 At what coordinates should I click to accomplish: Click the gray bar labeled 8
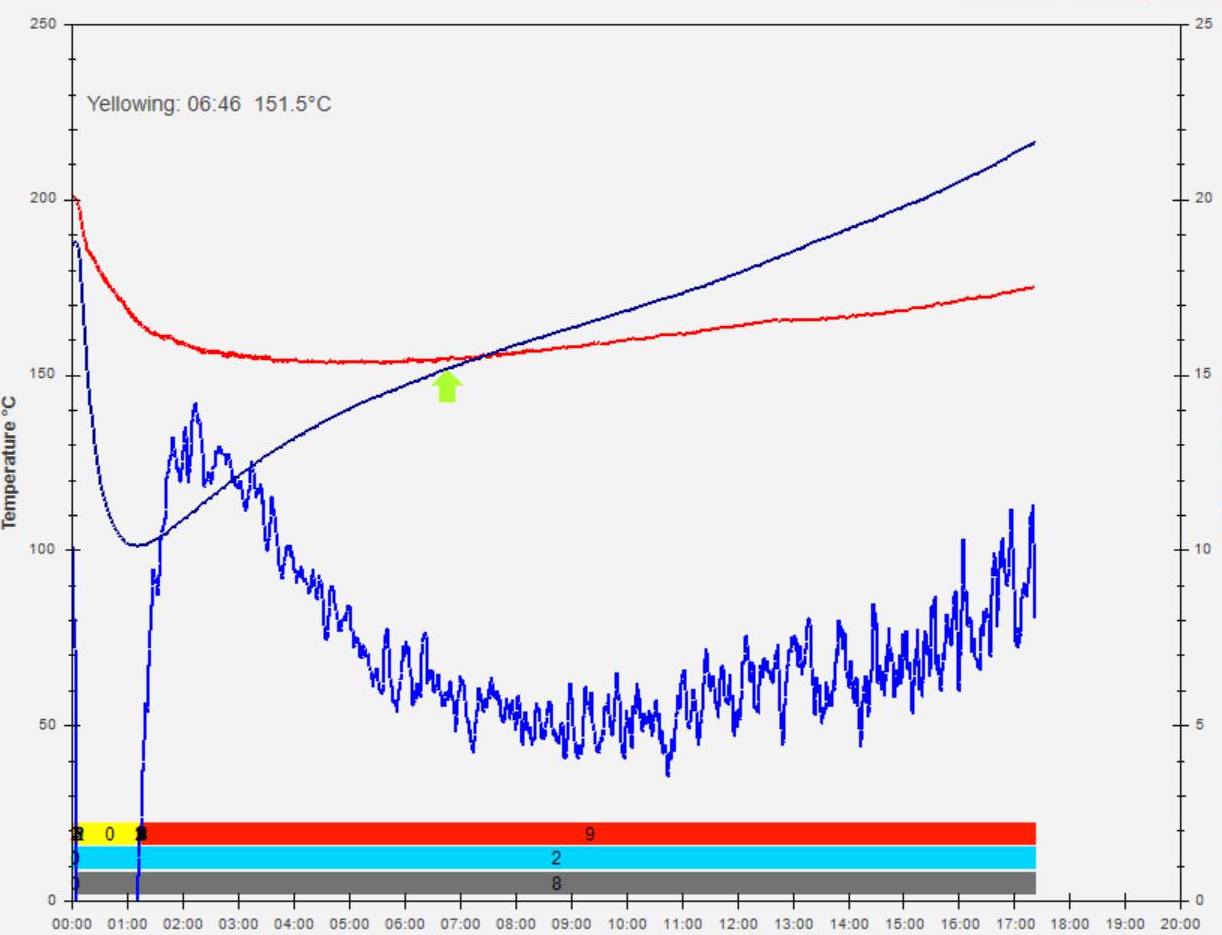point(556,883)
